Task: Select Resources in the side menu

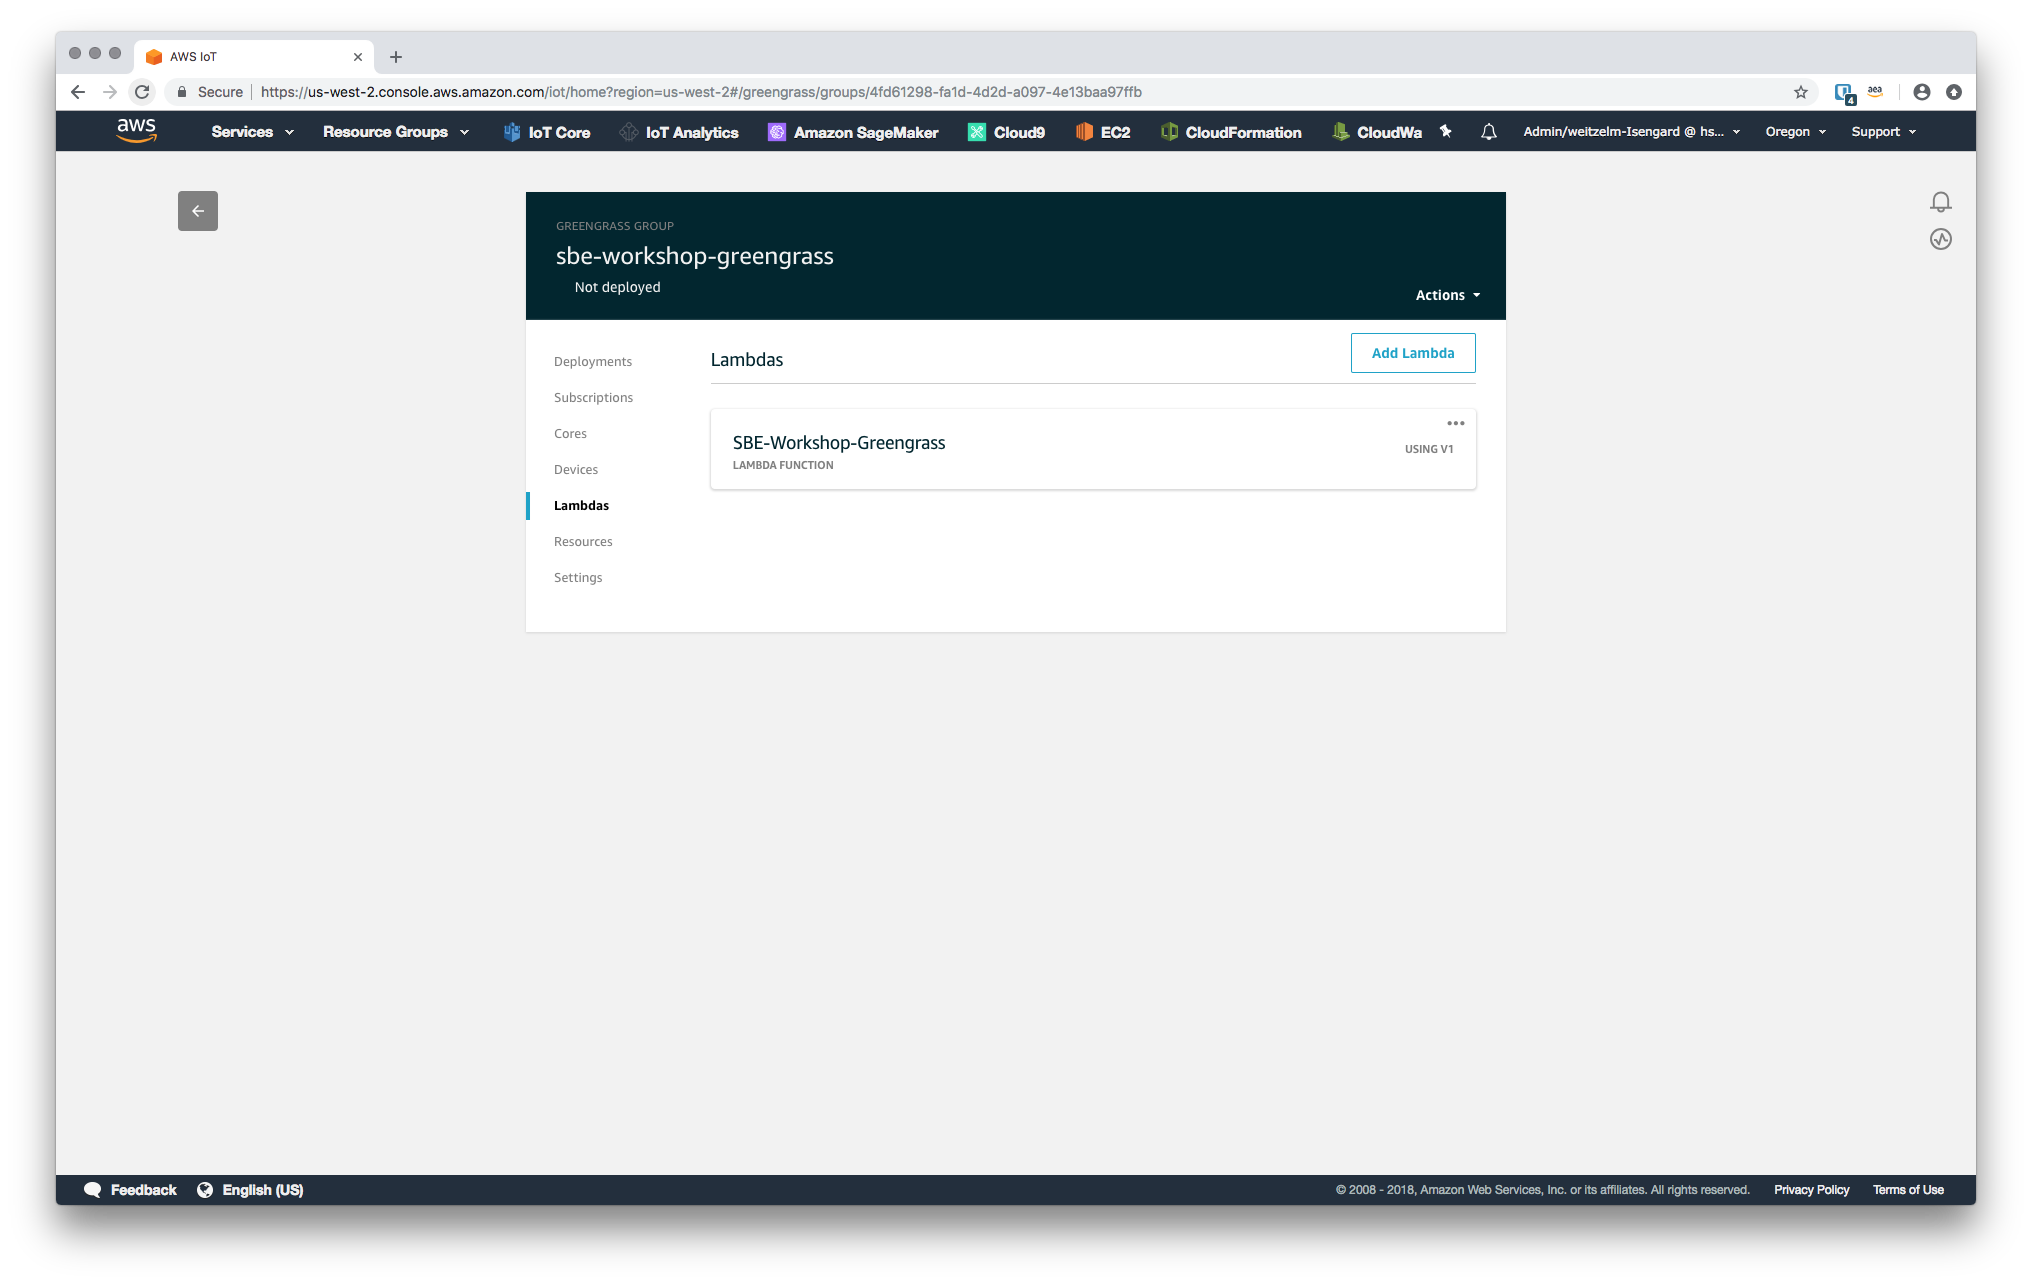Action: [x=583, y=542]
